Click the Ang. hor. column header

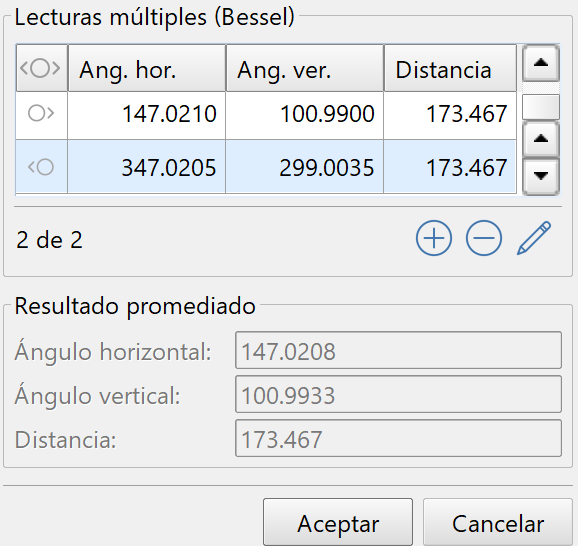(x=147, y=68)
